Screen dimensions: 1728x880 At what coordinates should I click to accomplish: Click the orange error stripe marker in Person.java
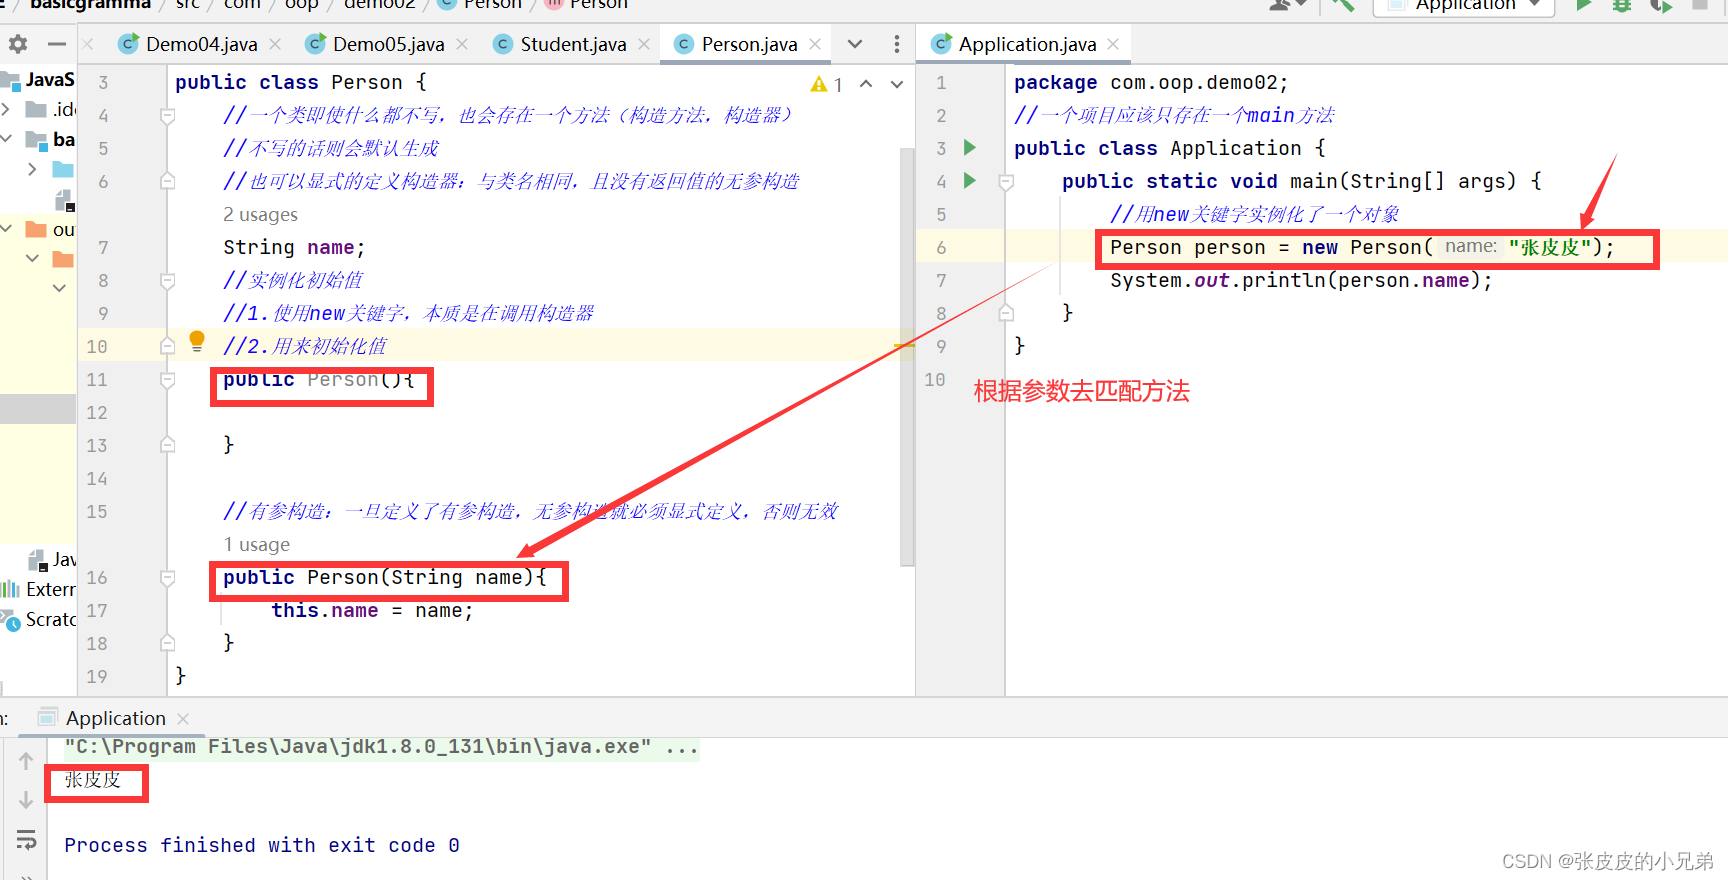(904, 346)
